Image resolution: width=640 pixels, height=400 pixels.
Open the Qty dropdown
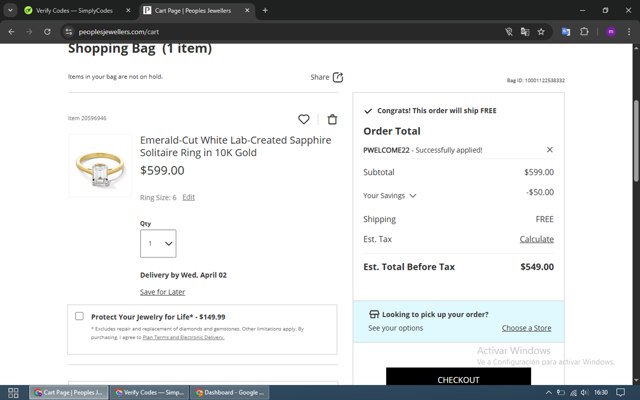coord(158,244)
